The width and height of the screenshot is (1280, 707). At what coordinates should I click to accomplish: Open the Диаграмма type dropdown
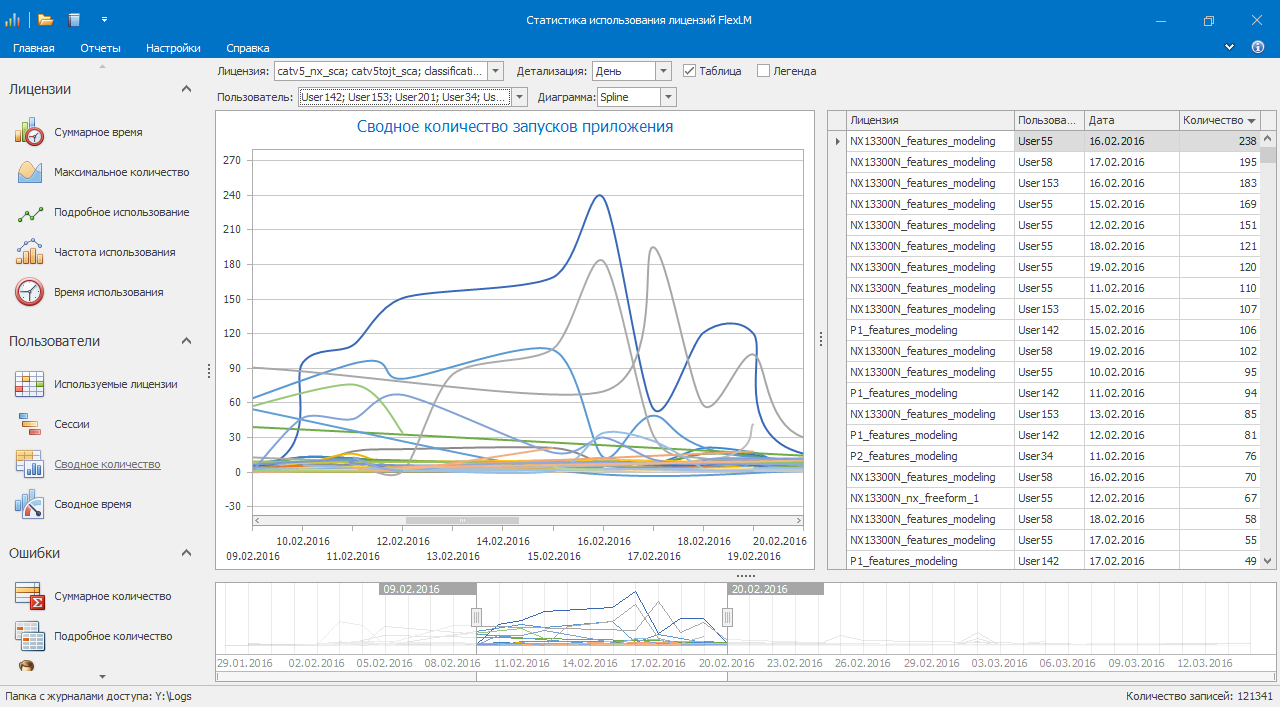[x=668, y=97]
